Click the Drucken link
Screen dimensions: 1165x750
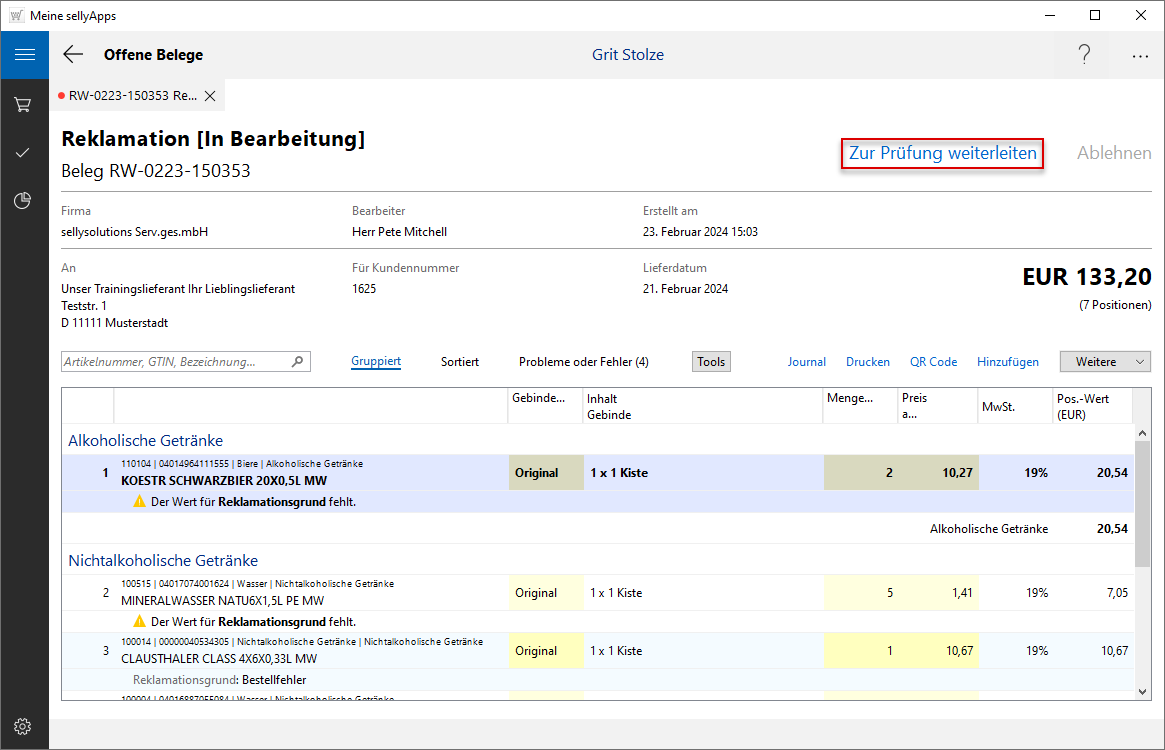click(867, 362)
